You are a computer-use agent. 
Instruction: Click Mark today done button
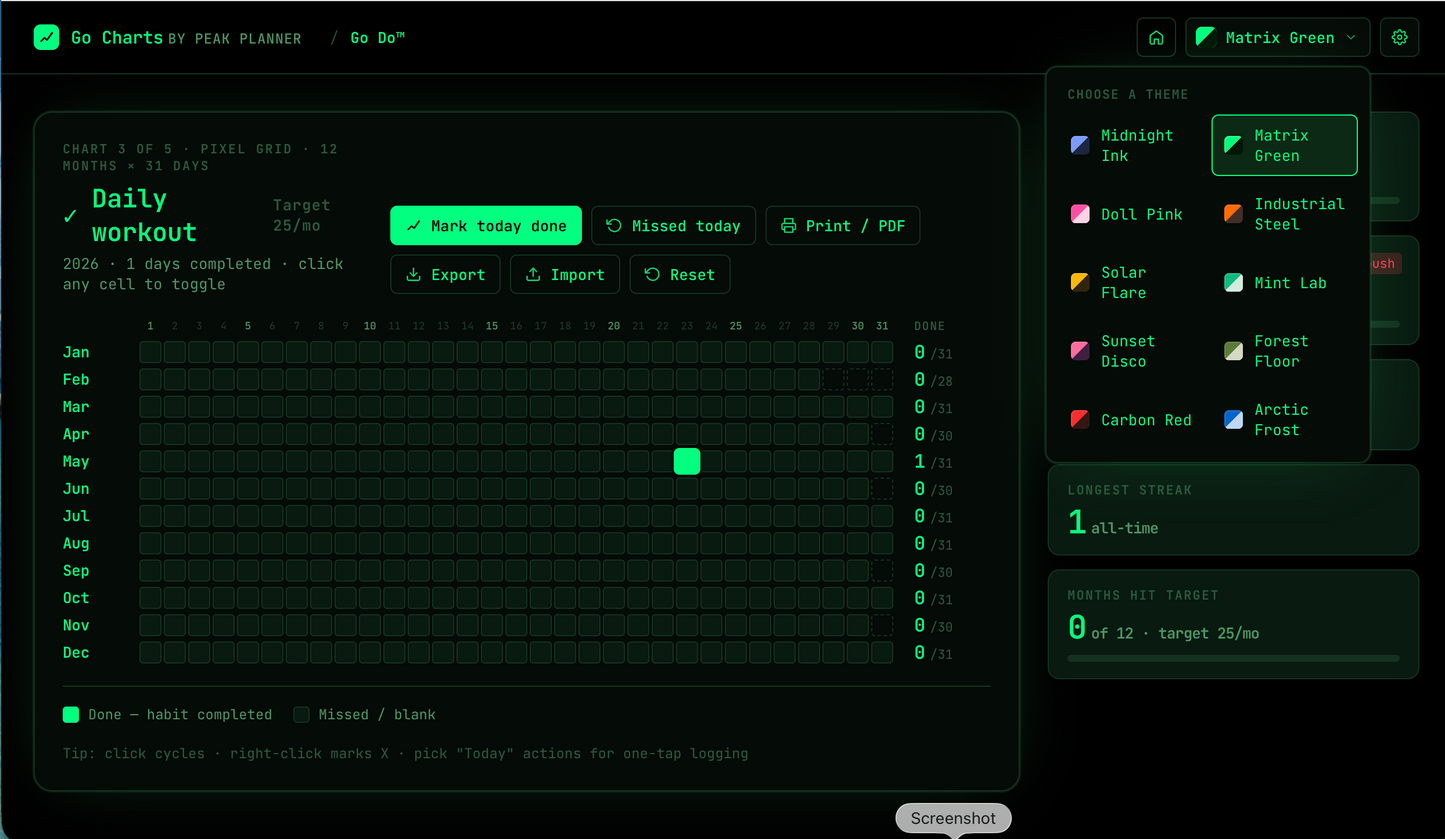tap(486, 226)
